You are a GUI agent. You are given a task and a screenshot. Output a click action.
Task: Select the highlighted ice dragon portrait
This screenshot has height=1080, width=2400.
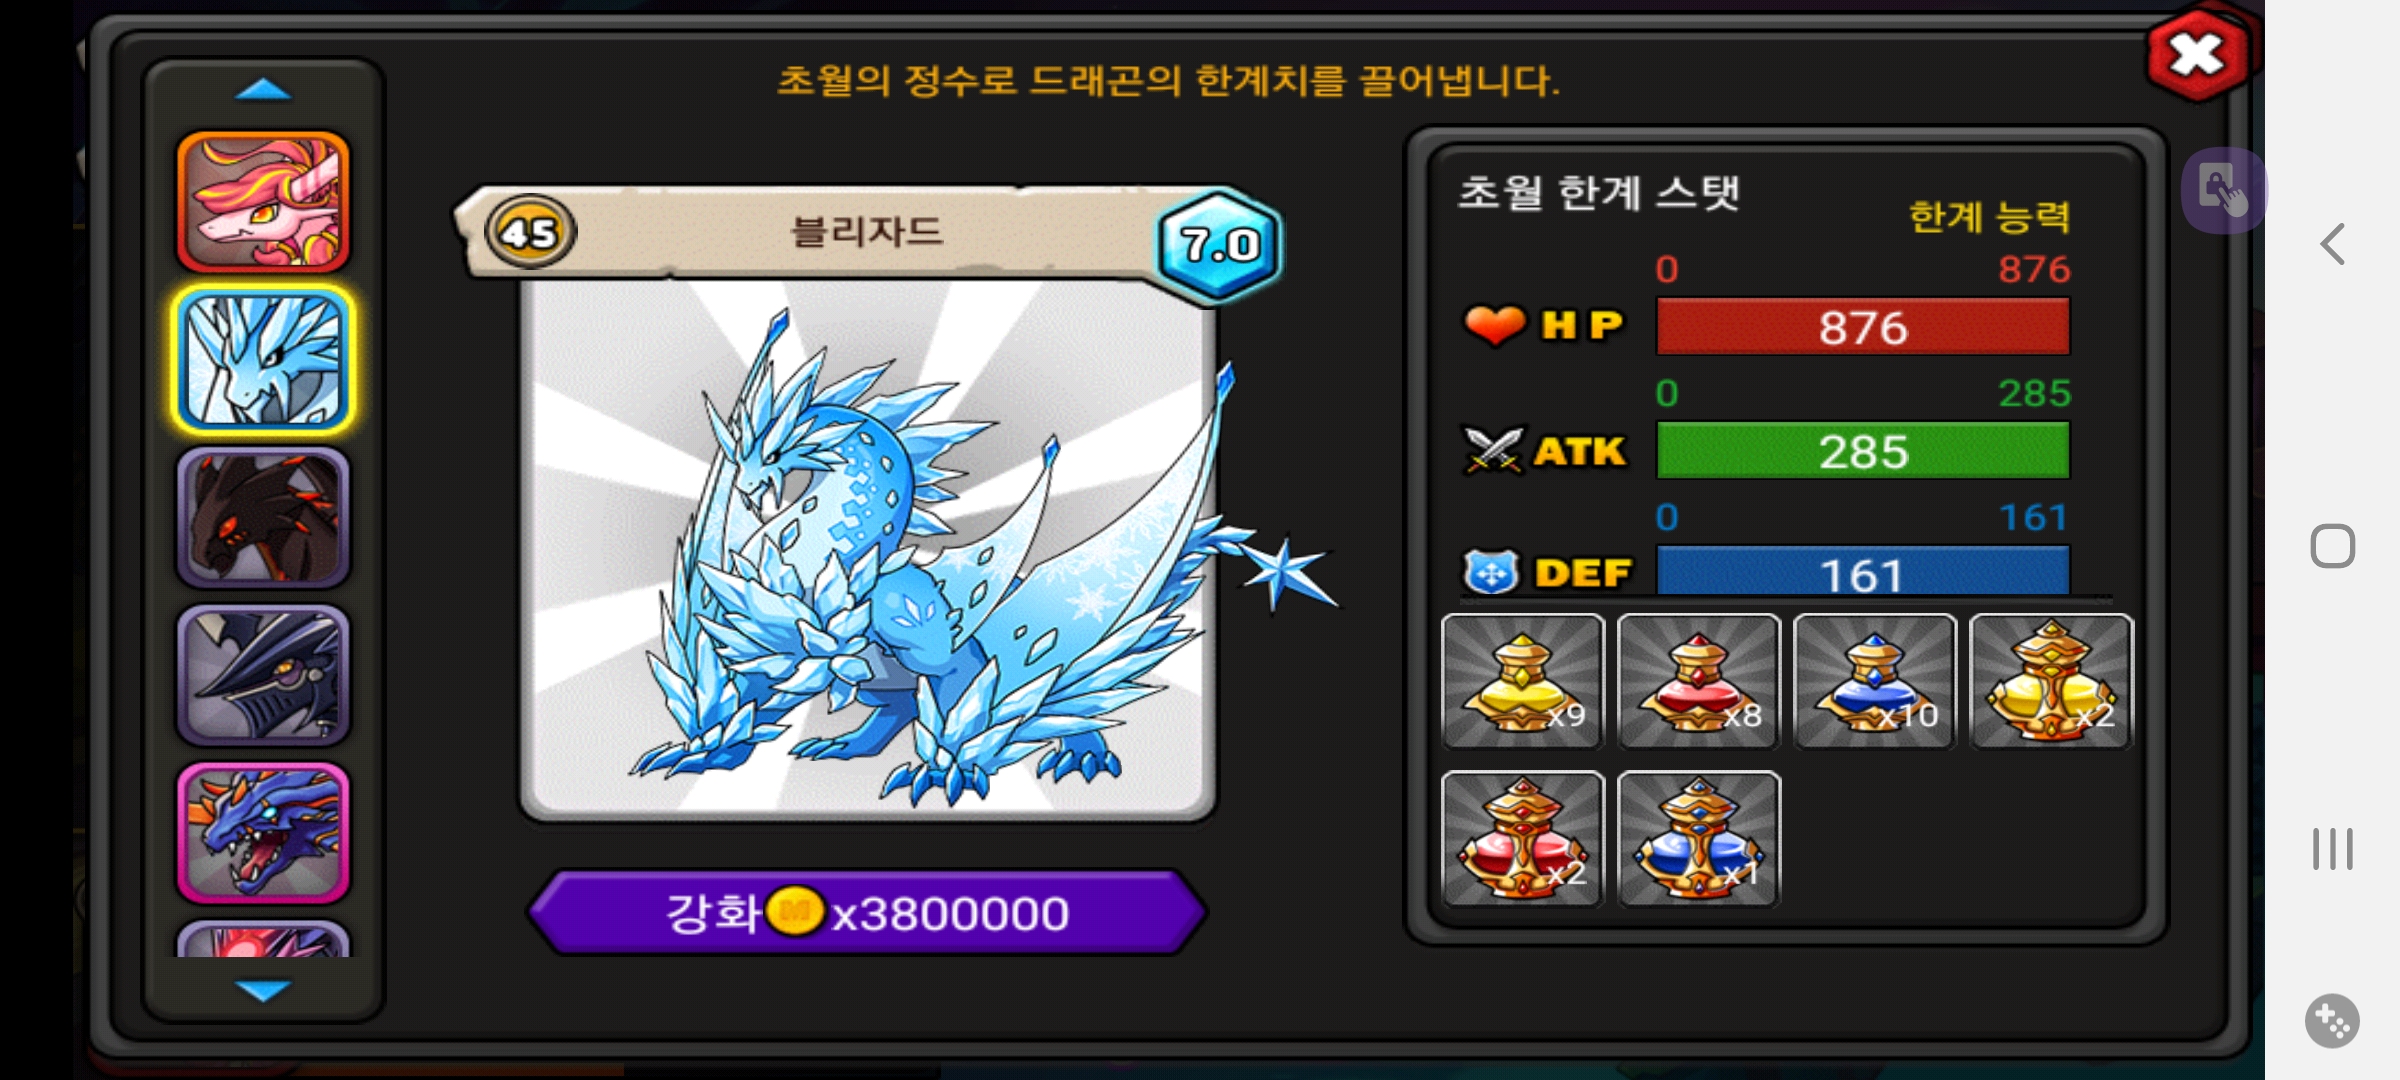(263, 360)
